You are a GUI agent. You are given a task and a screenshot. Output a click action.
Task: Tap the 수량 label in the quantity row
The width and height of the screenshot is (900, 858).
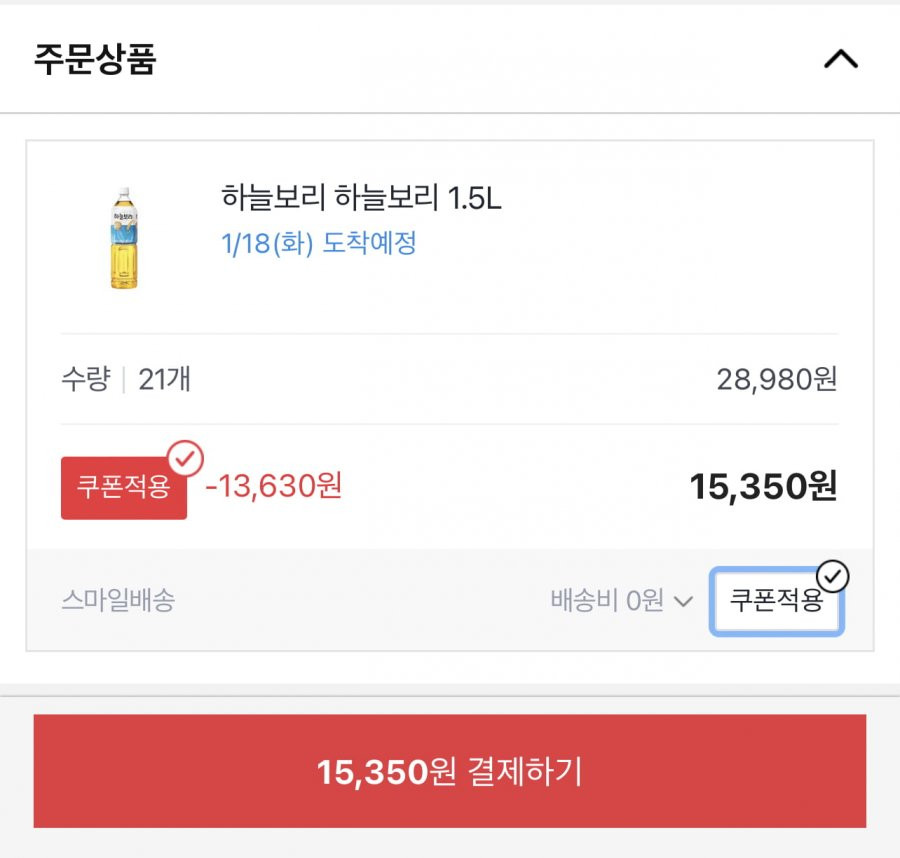click(86, 379)
